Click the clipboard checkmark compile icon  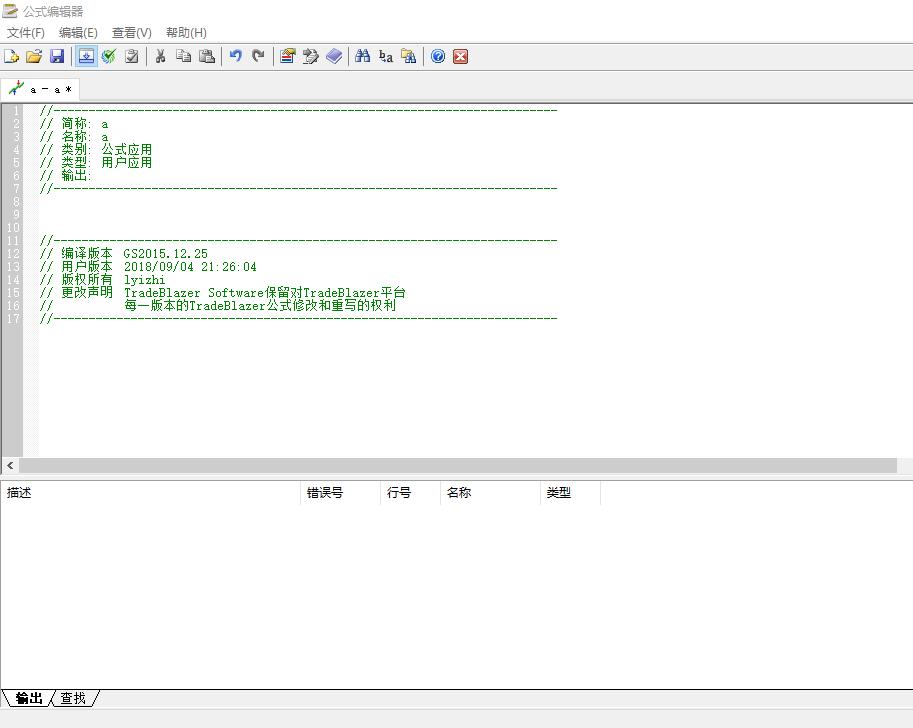tap(132, 56)
